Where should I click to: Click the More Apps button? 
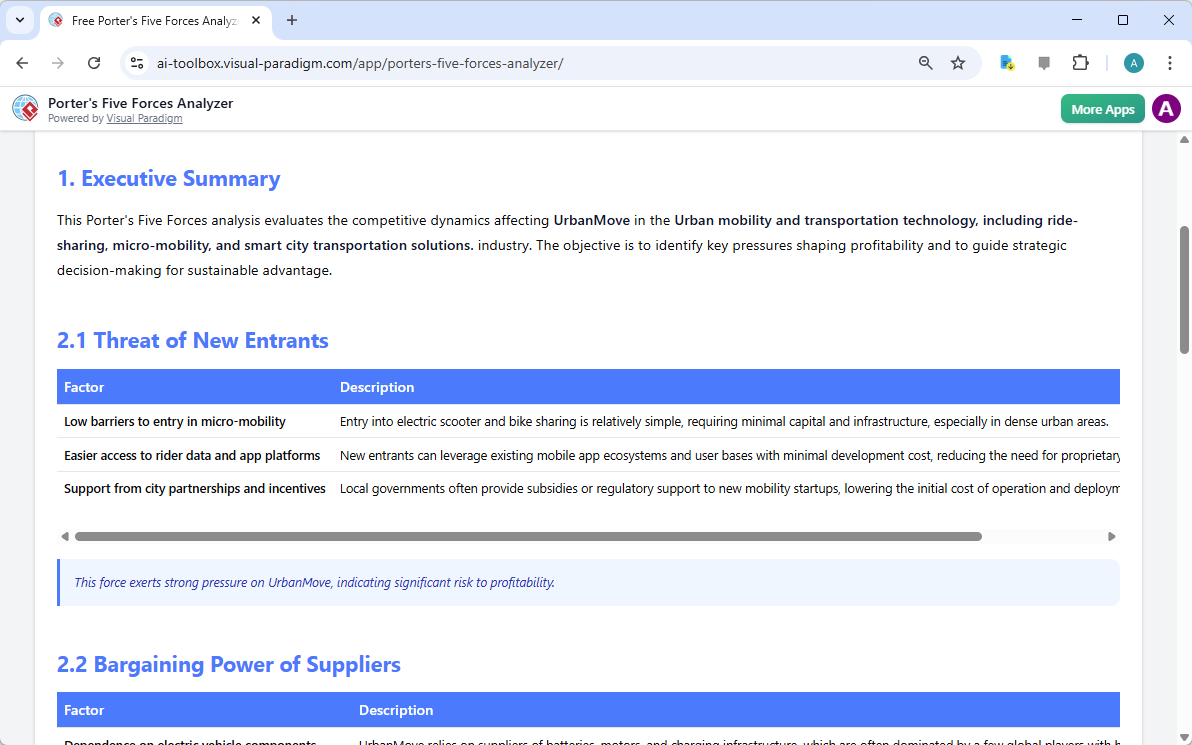pos(1102,108)
